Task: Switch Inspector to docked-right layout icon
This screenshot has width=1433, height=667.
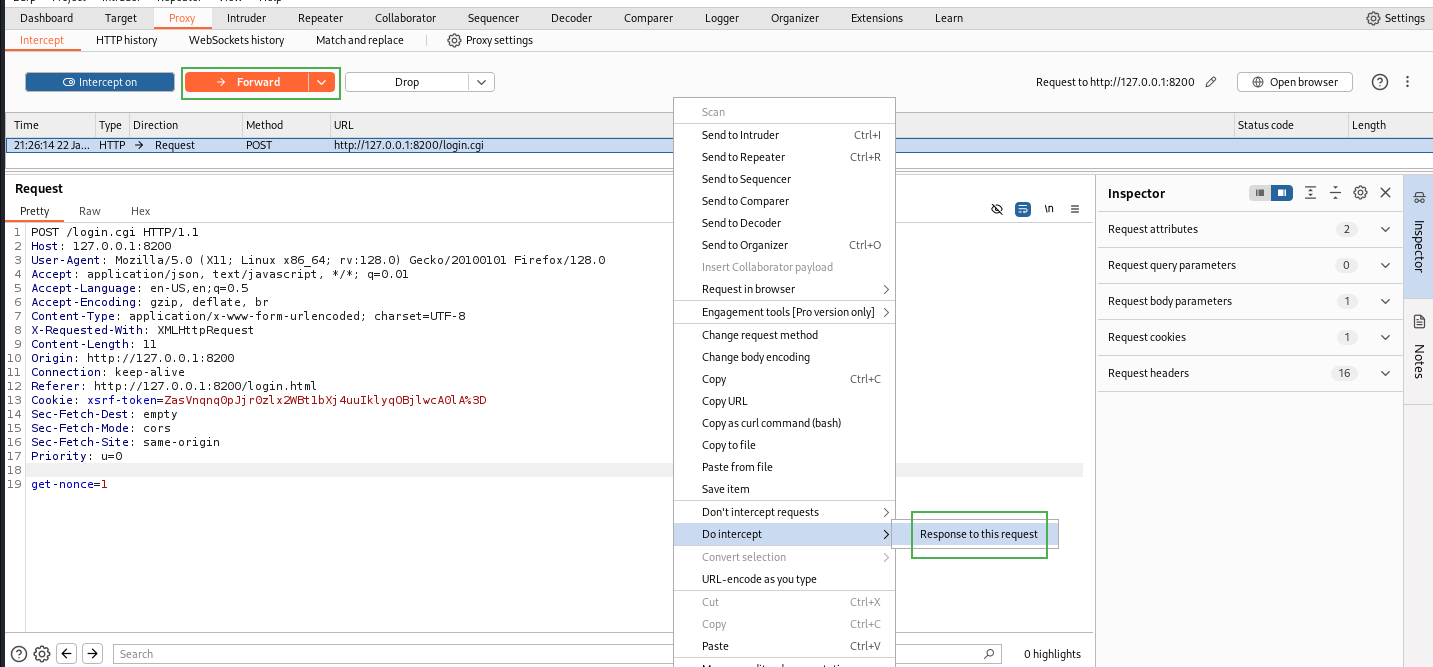Action: pyautogui.click(x=1282, y=193)
